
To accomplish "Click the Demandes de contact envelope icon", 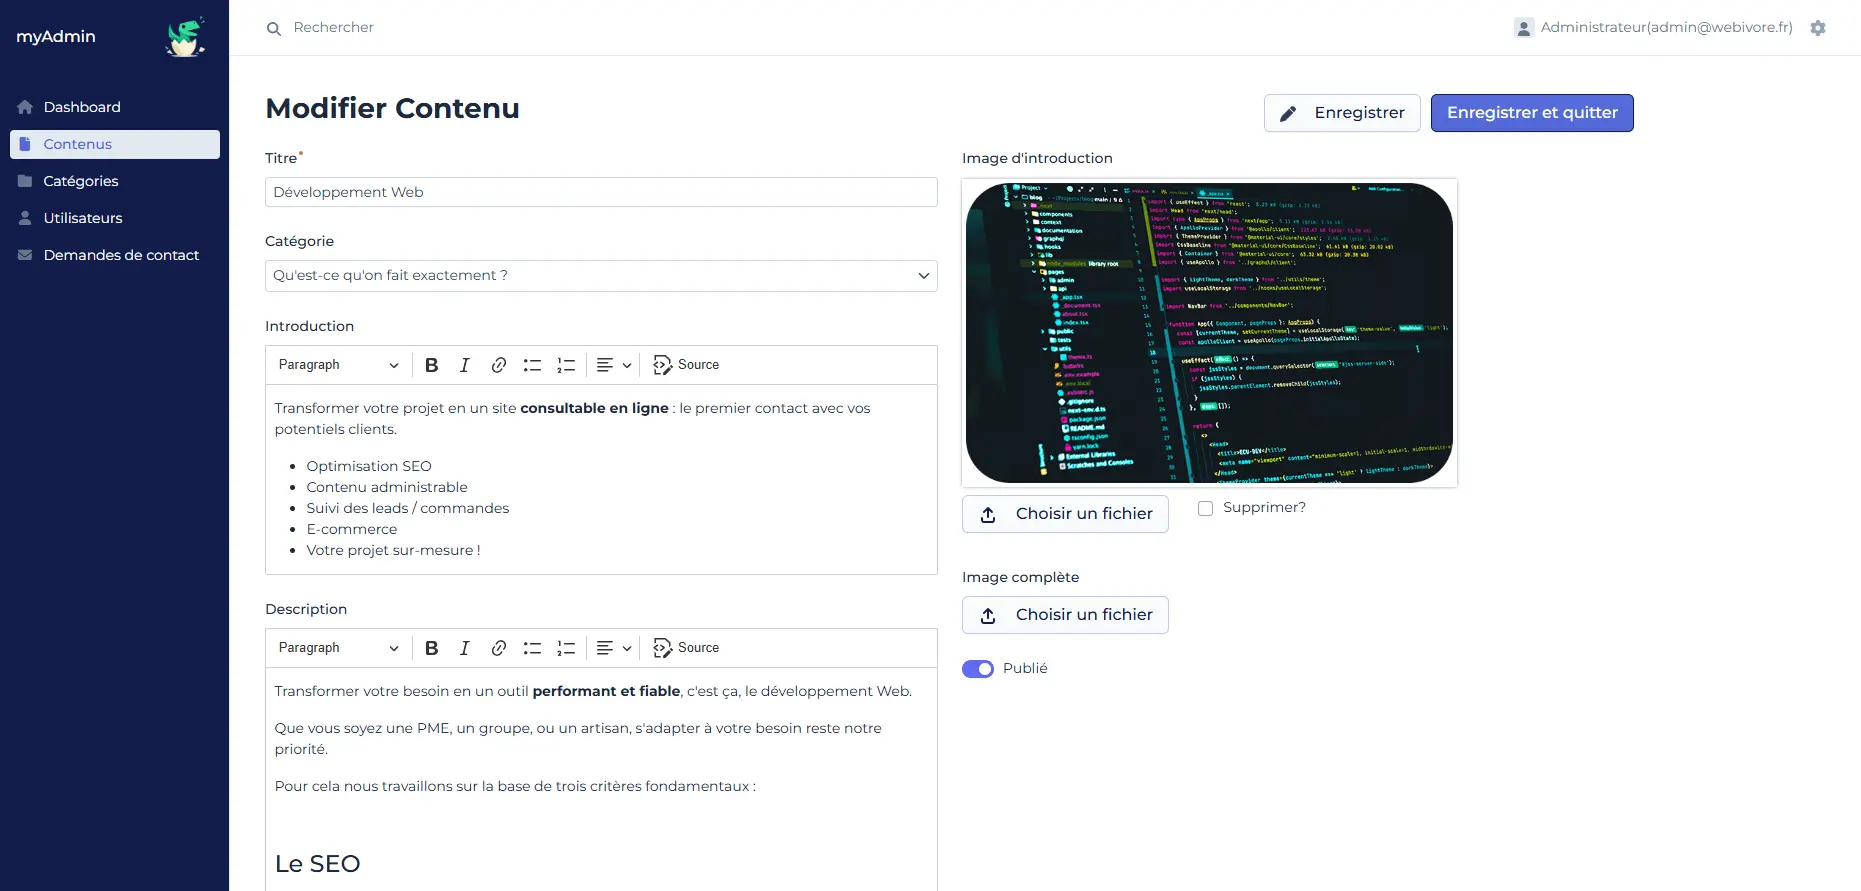I will (x=25, y=255).
